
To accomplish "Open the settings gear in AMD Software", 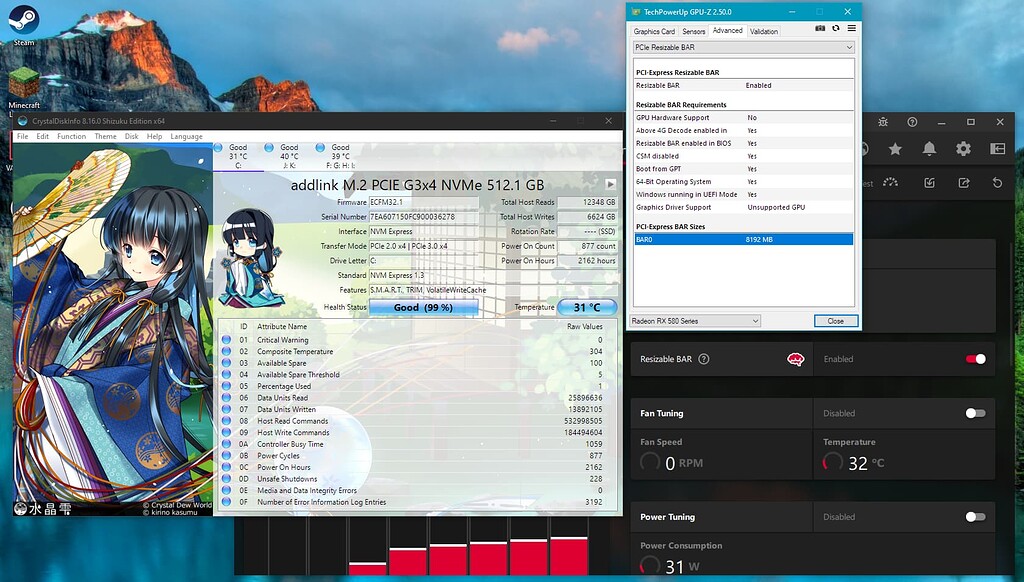I will [x=963, y=149].
